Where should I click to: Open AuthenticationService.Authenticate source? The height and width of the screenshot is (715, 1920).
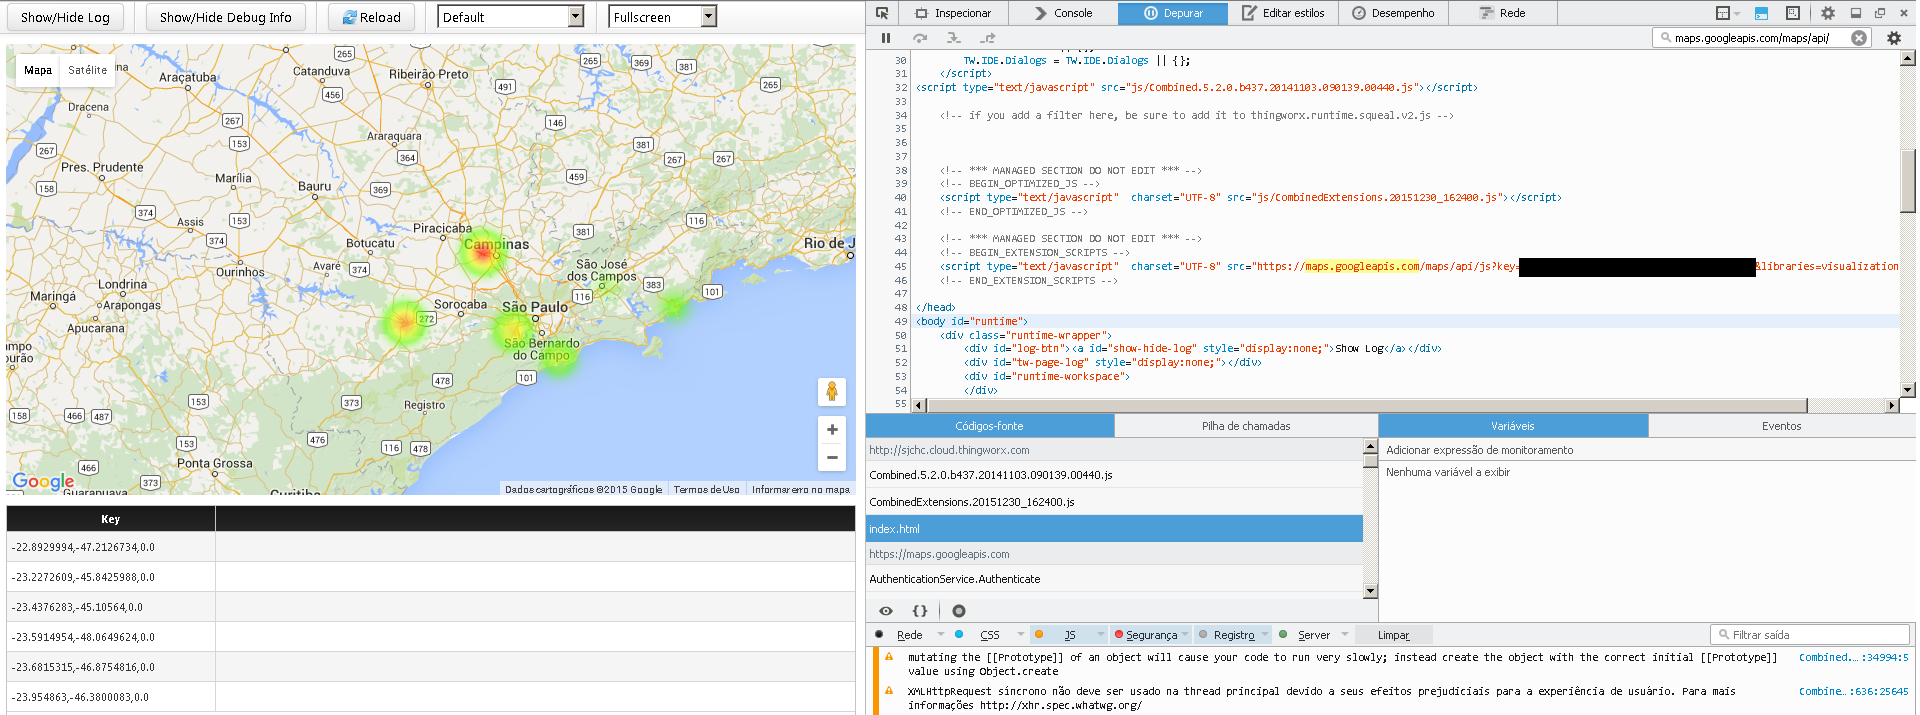click(x=1114, y=579)
